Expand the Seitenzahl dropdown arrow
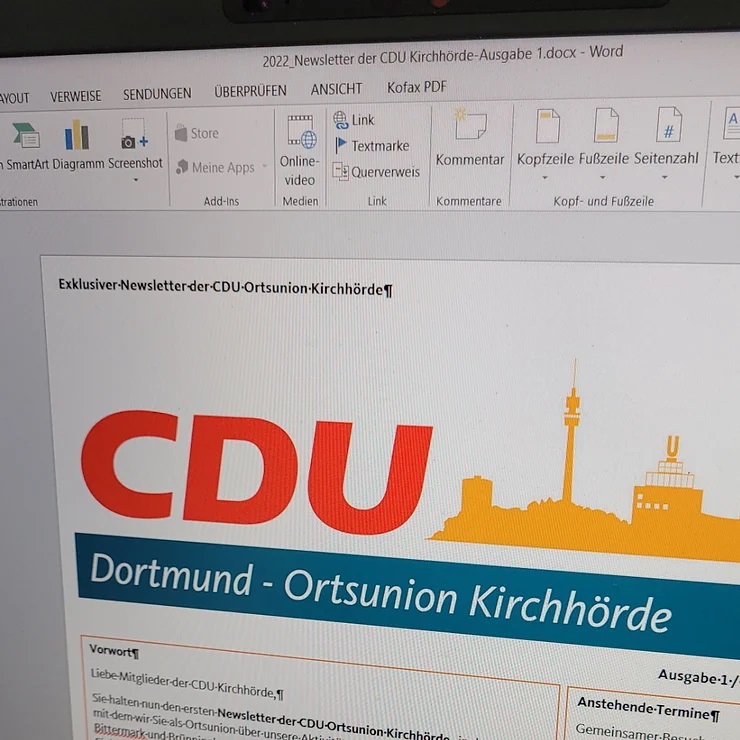Viewport: 740px width, 740px height. click(x=665, y=177)
